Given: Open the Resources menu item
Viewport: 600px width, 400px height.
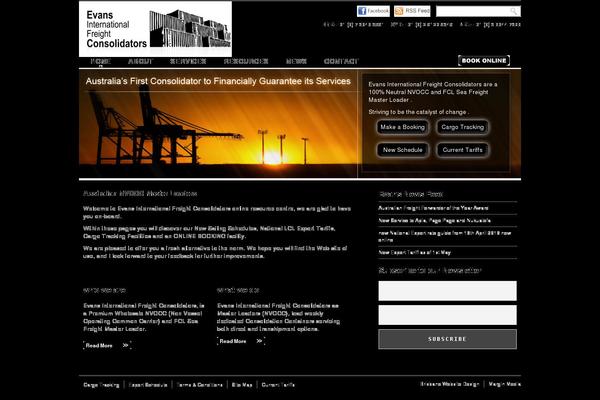Looking at the screenshot, I should point(246,61).
